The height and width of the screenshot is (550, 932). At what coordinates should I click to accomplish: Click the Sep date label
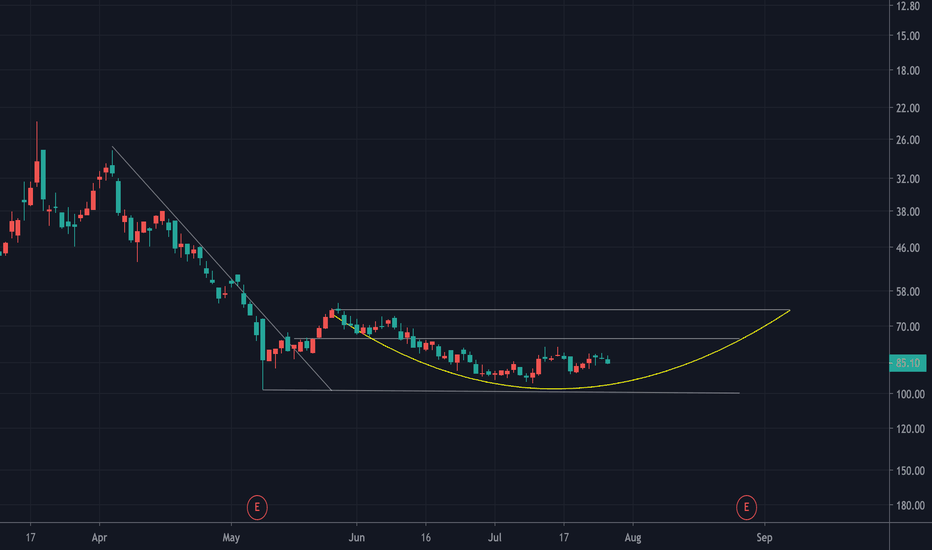tap(764, 538)
